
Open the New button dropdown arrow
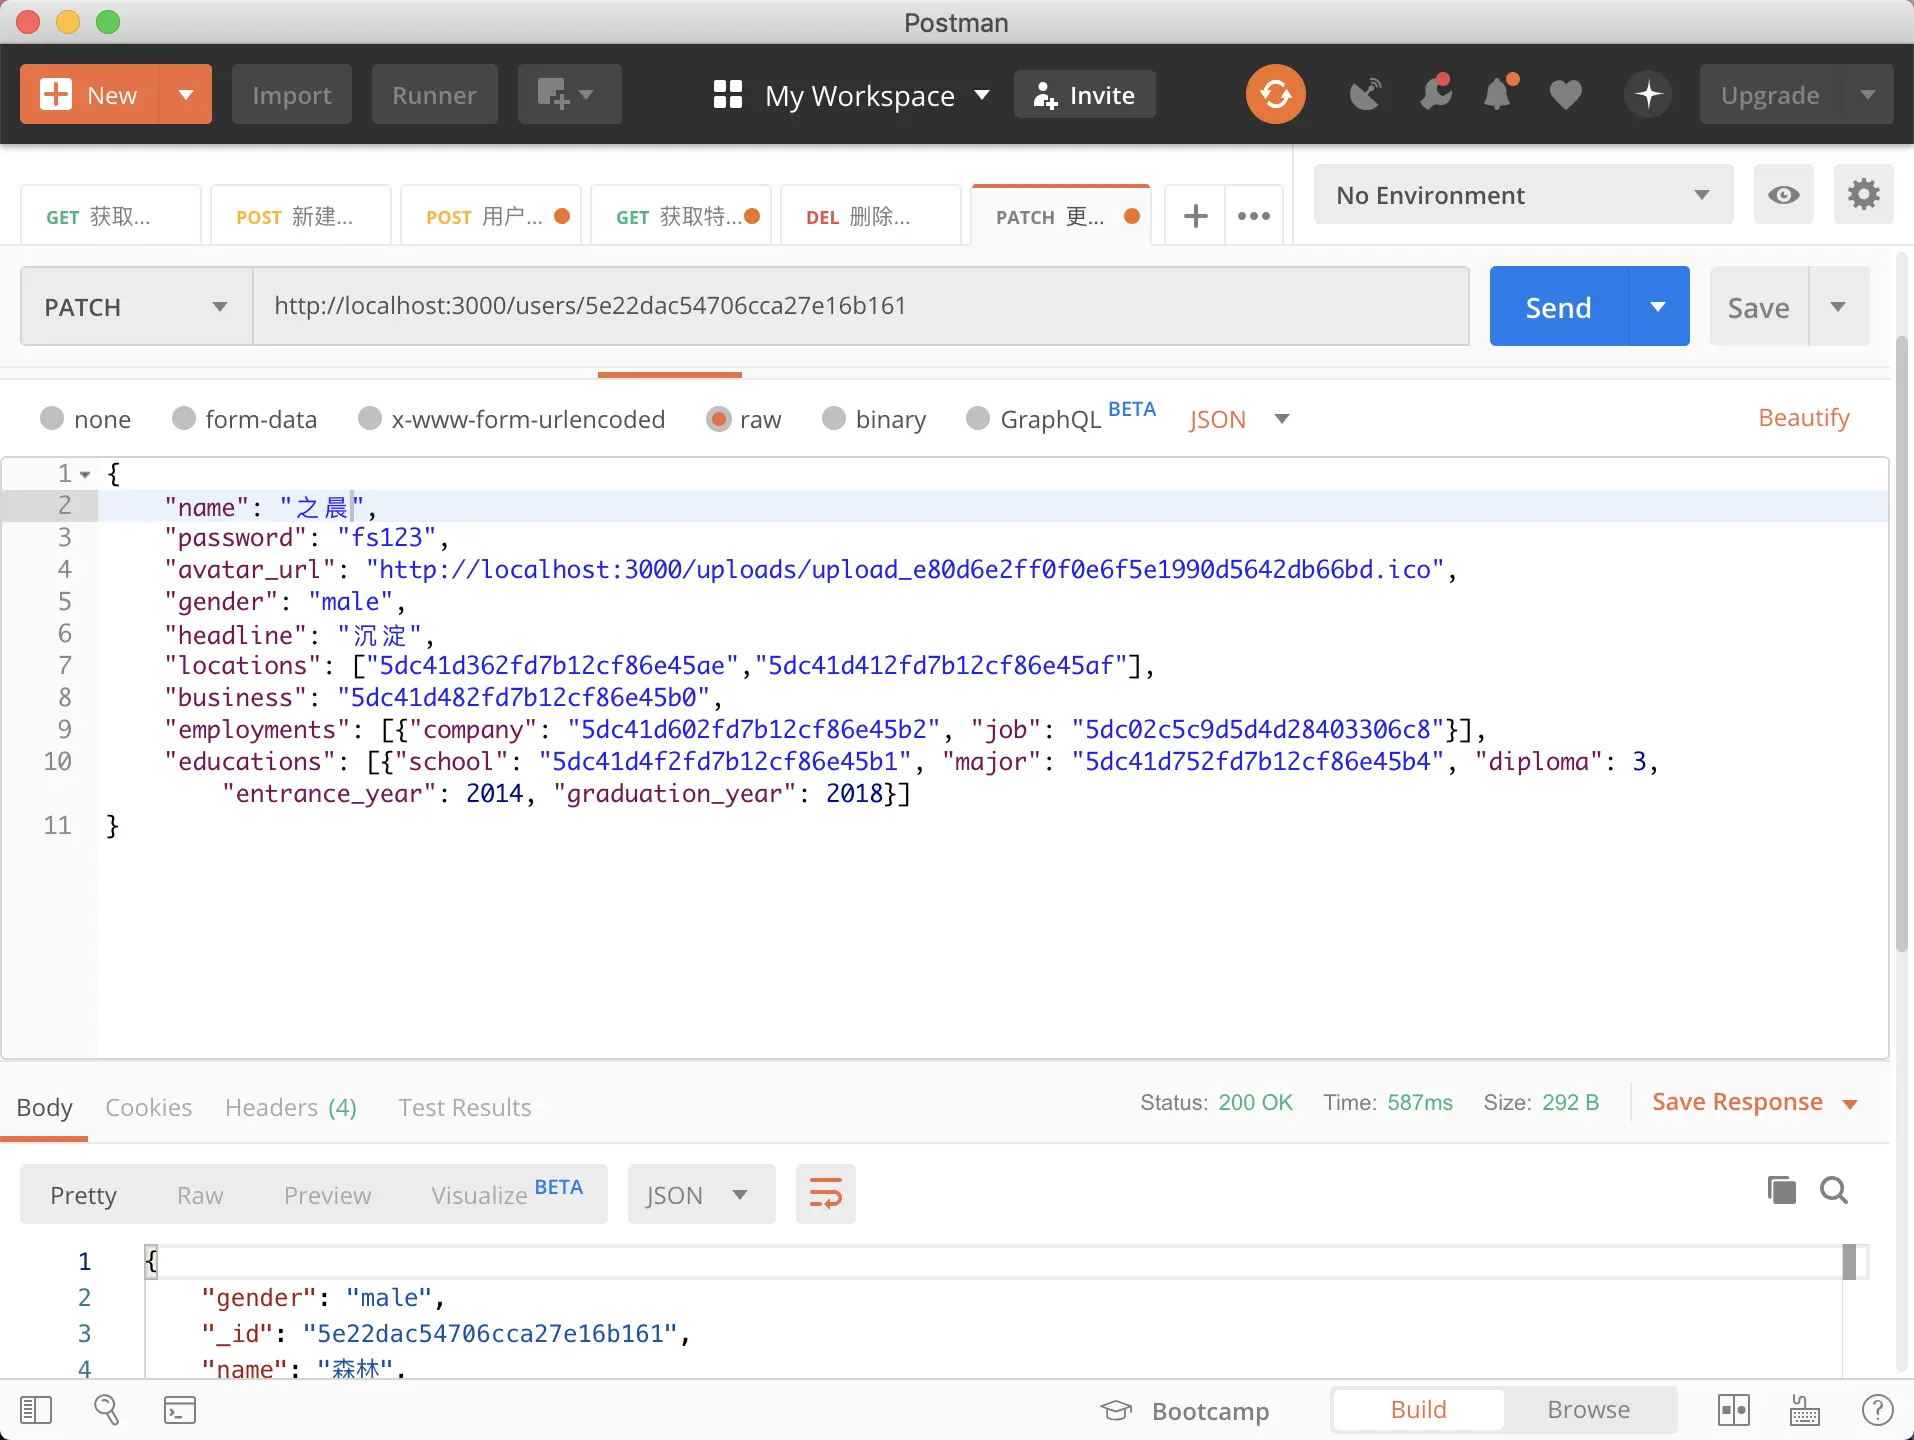(185, 95)
